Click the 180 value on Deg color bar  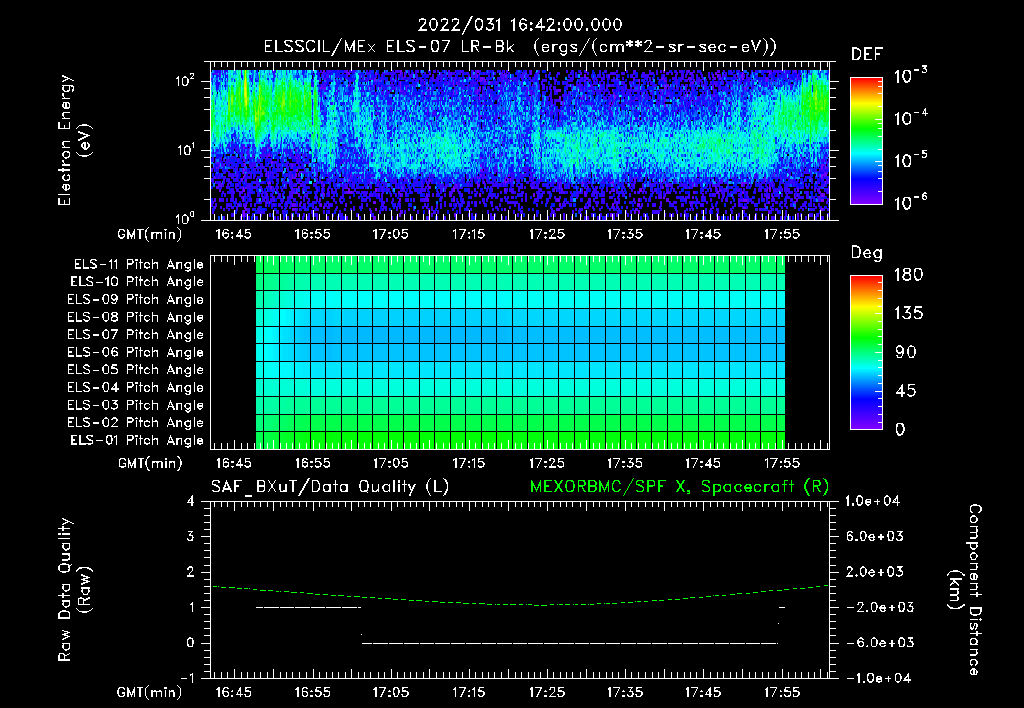908,275
